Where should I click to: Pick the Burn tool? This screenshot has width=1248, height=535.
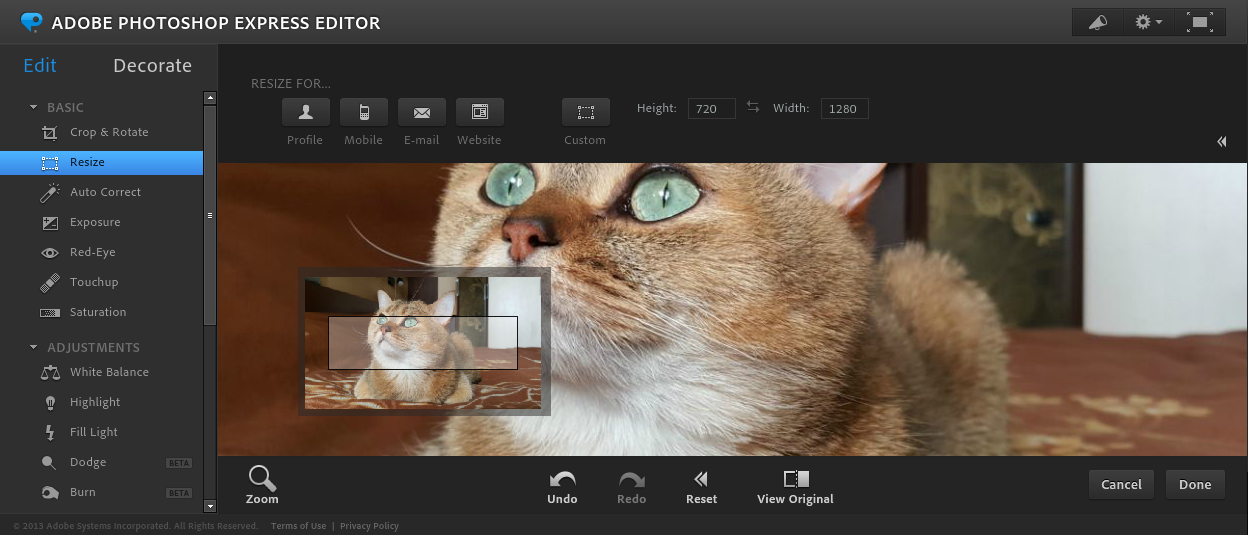pos(101,492)
